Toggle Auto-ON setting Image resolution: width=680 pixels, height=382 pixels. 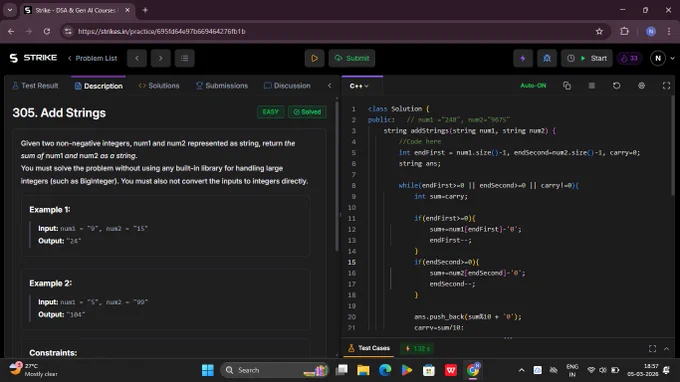tap(533, 85)
